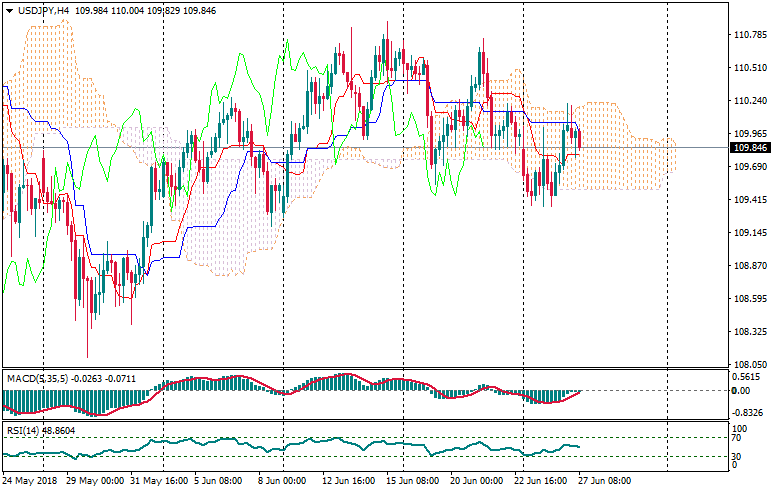Select the current price tag 109.846
771x492 pixels.
click(750, 148)
